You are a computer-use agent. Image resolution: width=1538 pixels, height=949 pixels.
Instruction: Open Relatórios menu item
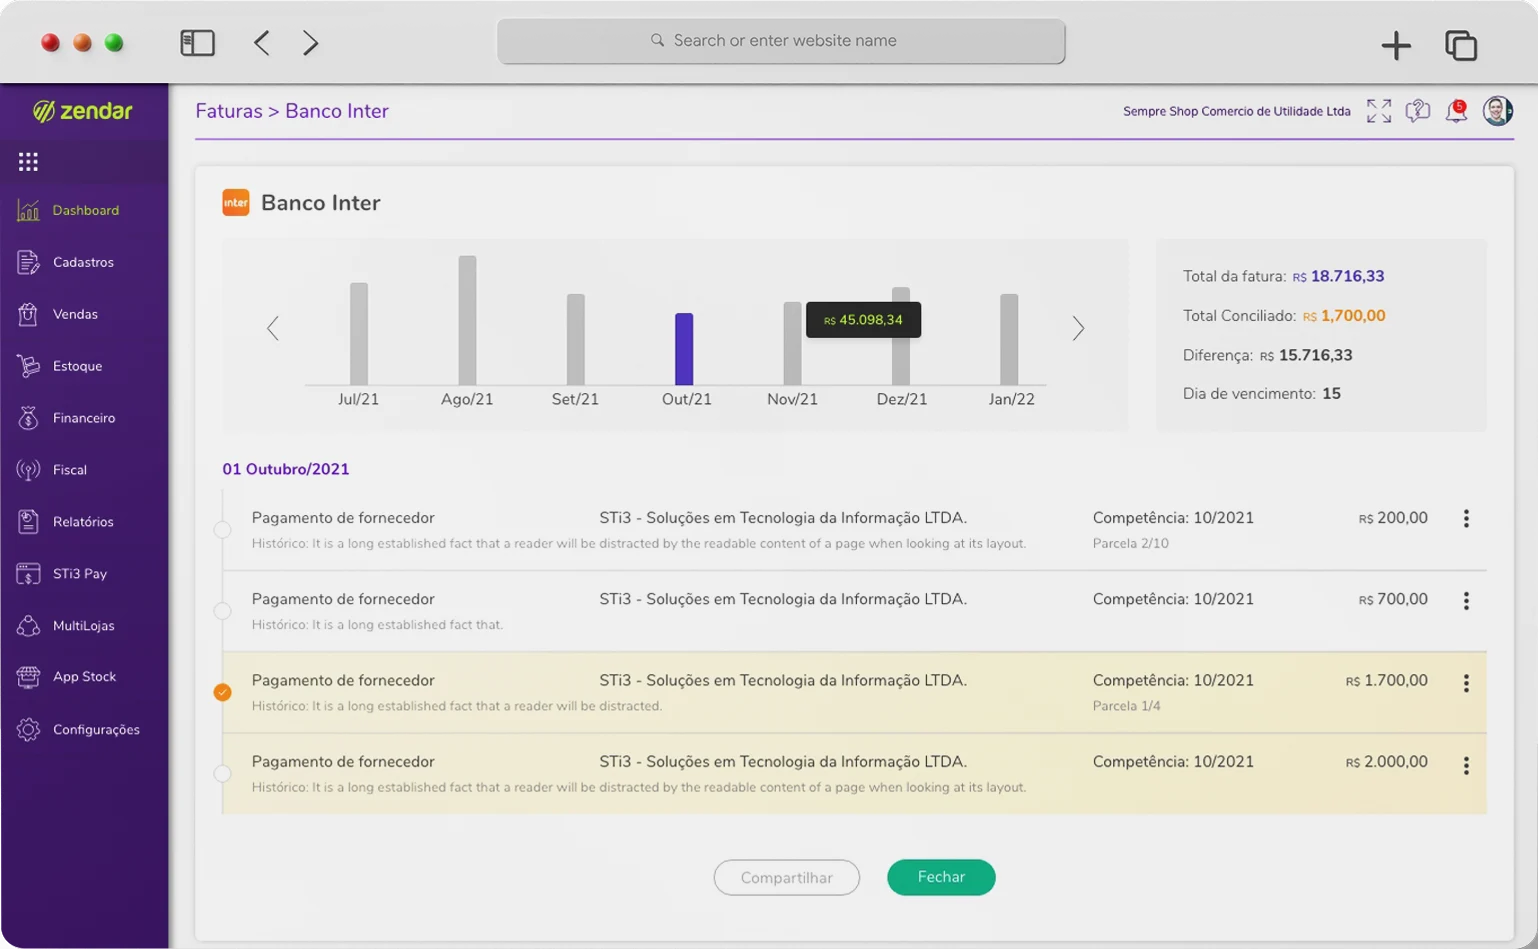point(85,522)
